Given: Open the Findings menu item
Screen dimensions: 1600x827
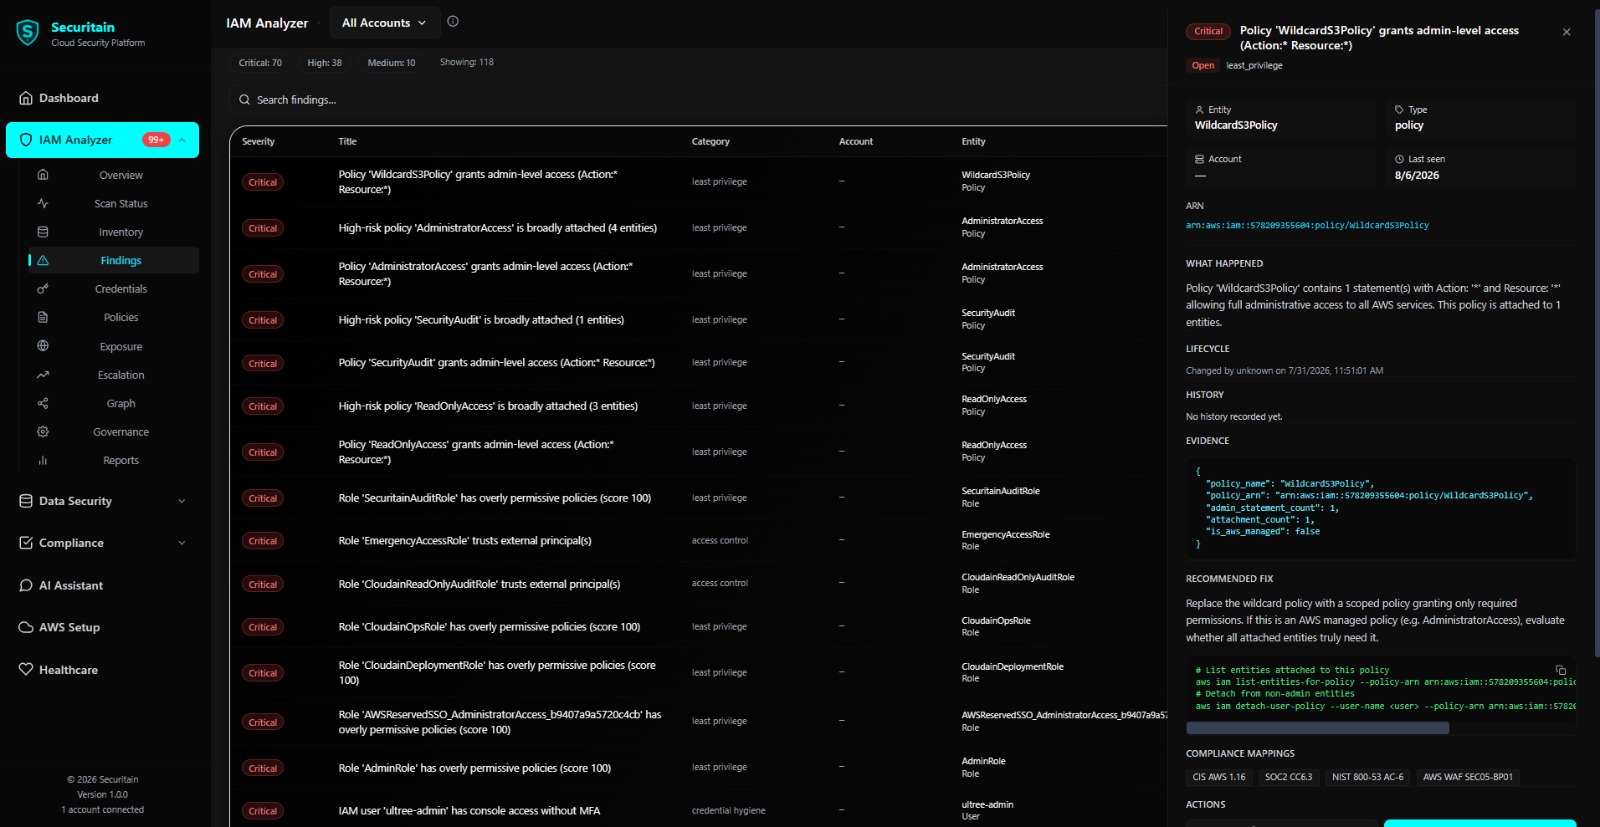Looking at the screenshot, I should pyautogui.click(x=114, y=260).
